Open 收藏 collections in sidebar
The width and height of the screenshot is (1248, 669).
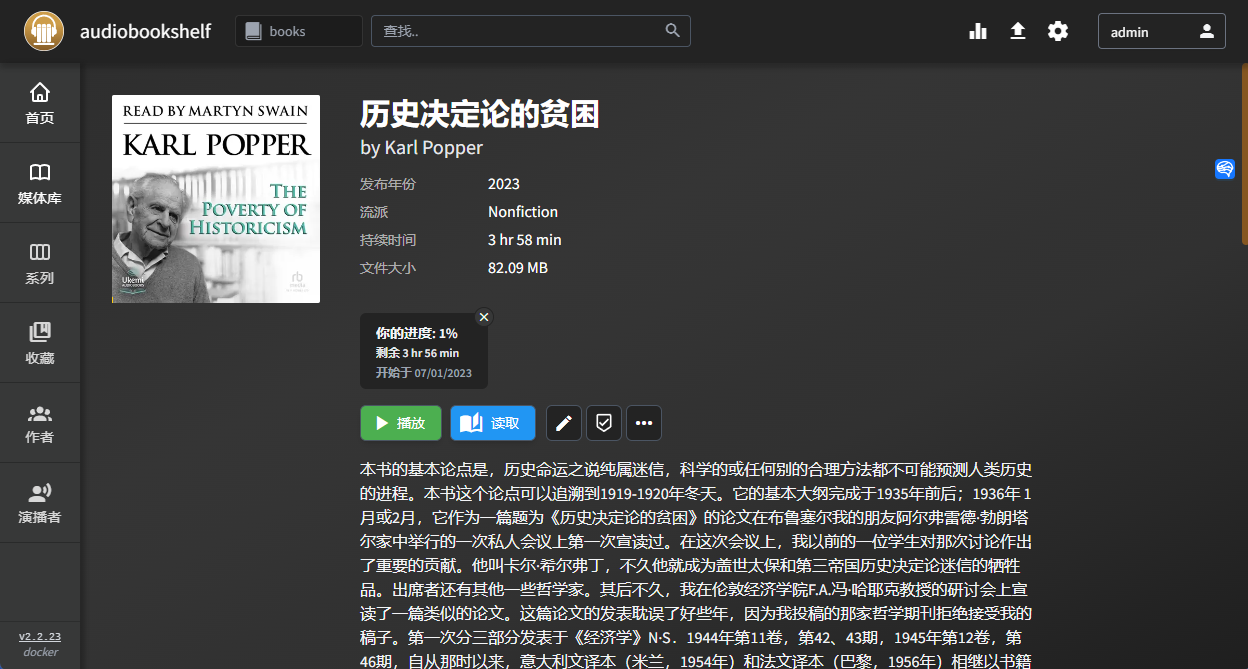40,343
